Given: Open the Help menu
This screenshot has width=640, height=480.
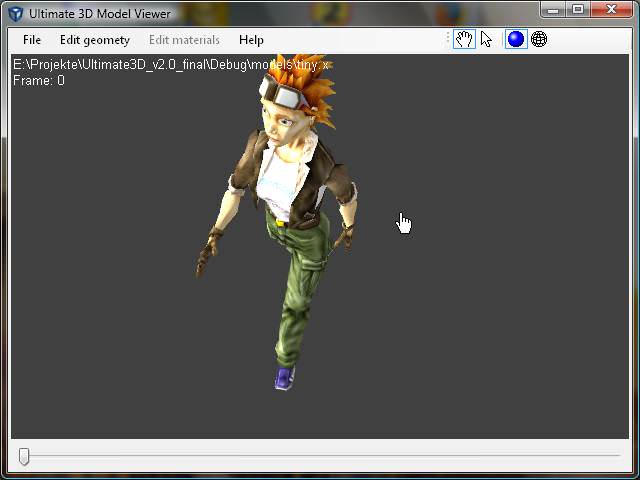Looking at the screenshot, I should [x=251, y=40].
